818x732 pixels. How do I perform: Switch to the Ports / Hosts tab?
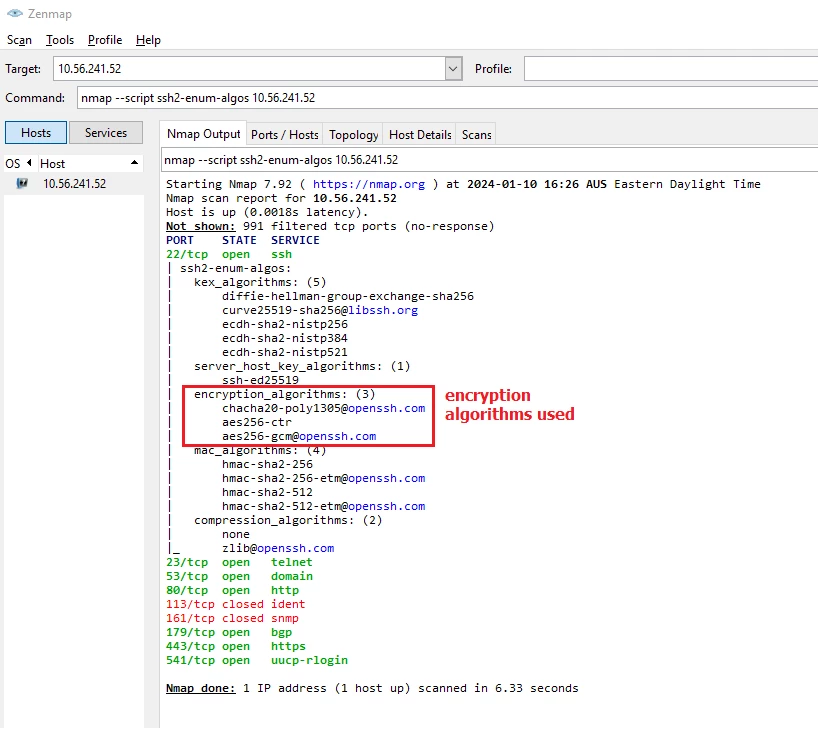point(284,135)
